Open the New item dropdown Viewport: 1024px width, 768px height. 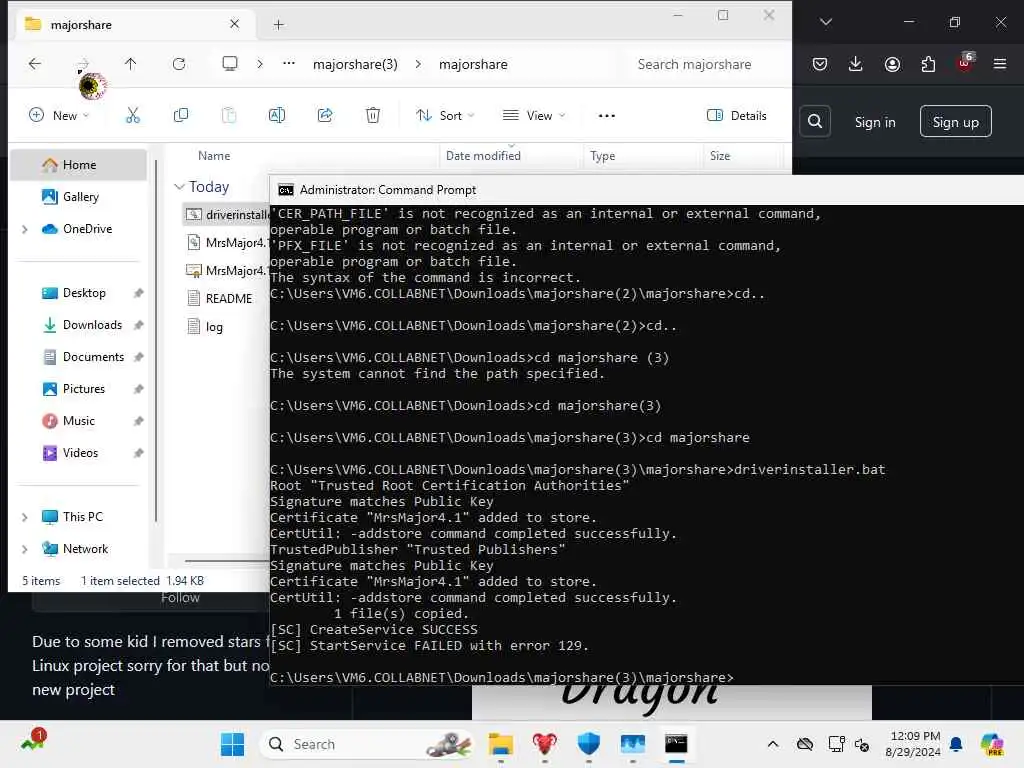pyautogui.click(x=59, y=116)
